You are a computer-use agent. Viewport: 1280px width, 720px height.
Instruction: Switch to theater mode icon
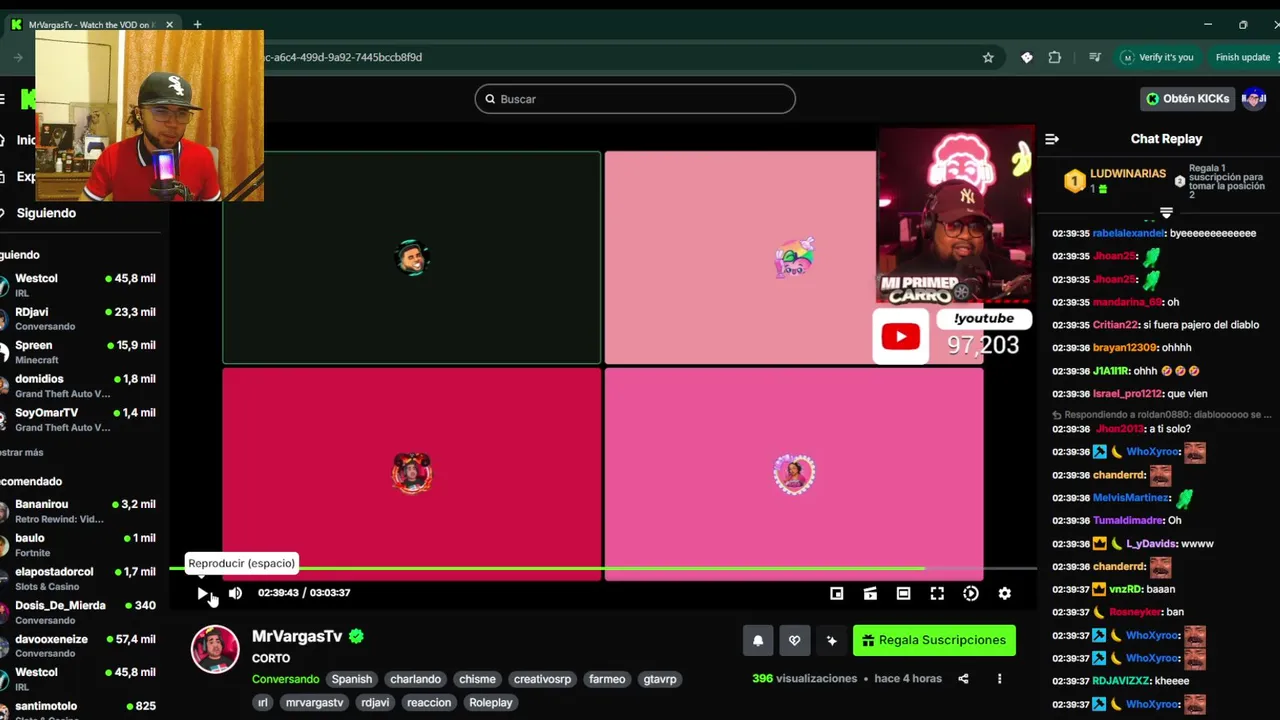click(903, 593)
